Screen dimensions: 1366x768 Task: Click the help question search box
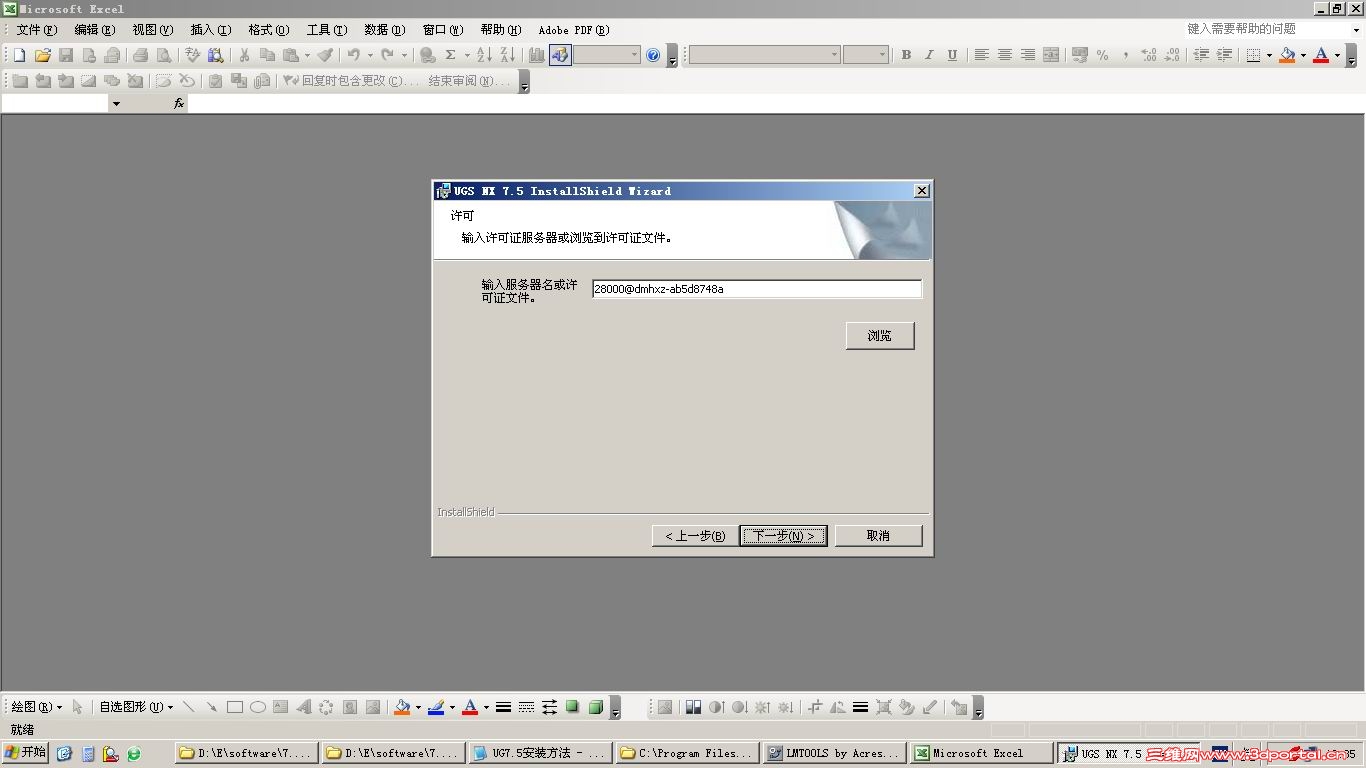(x=1266, y=30)
